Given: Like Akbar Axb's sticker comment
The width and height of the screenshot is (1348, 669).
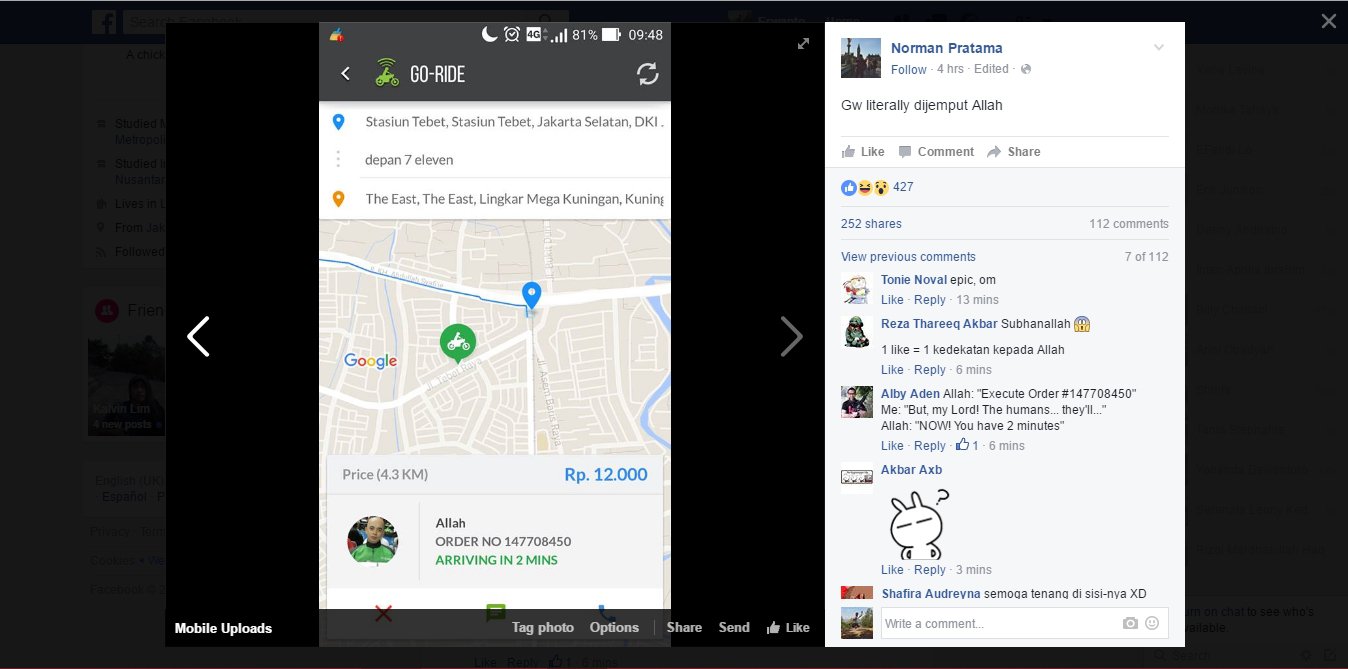Looking at the screenshot, I should click(x=892, y=570).
